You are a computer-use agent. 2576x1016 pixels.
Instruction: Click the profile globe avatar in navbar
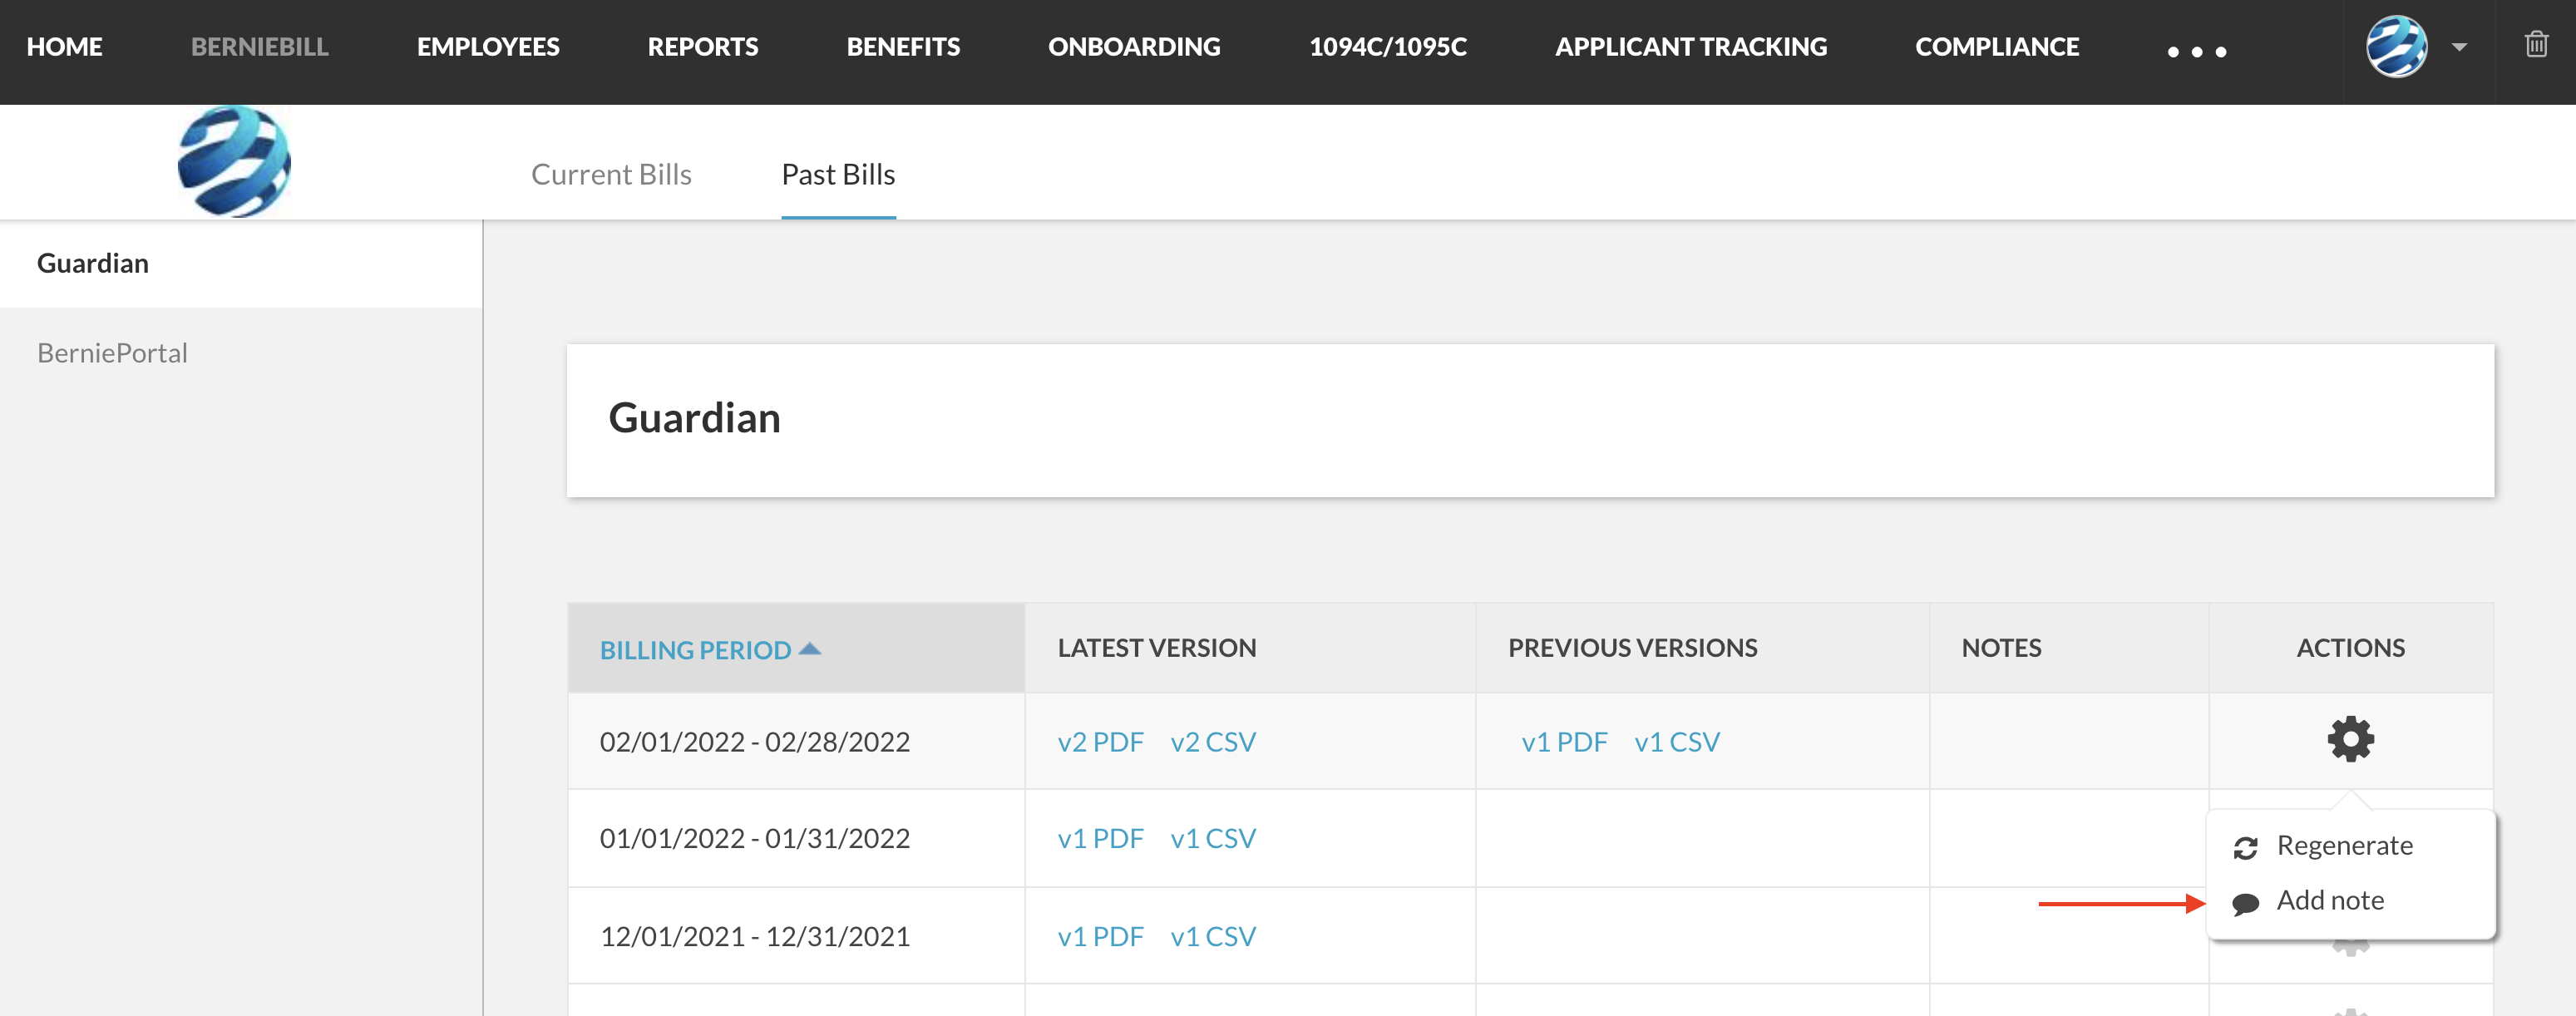tap(2396, 46)
